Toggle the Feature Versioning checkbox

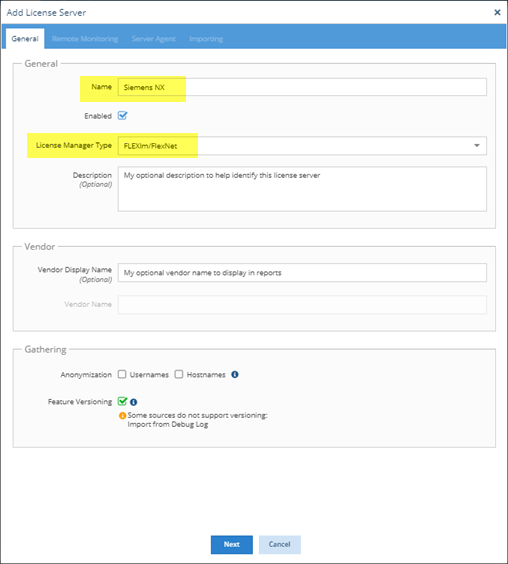click(x=122, y=401)
